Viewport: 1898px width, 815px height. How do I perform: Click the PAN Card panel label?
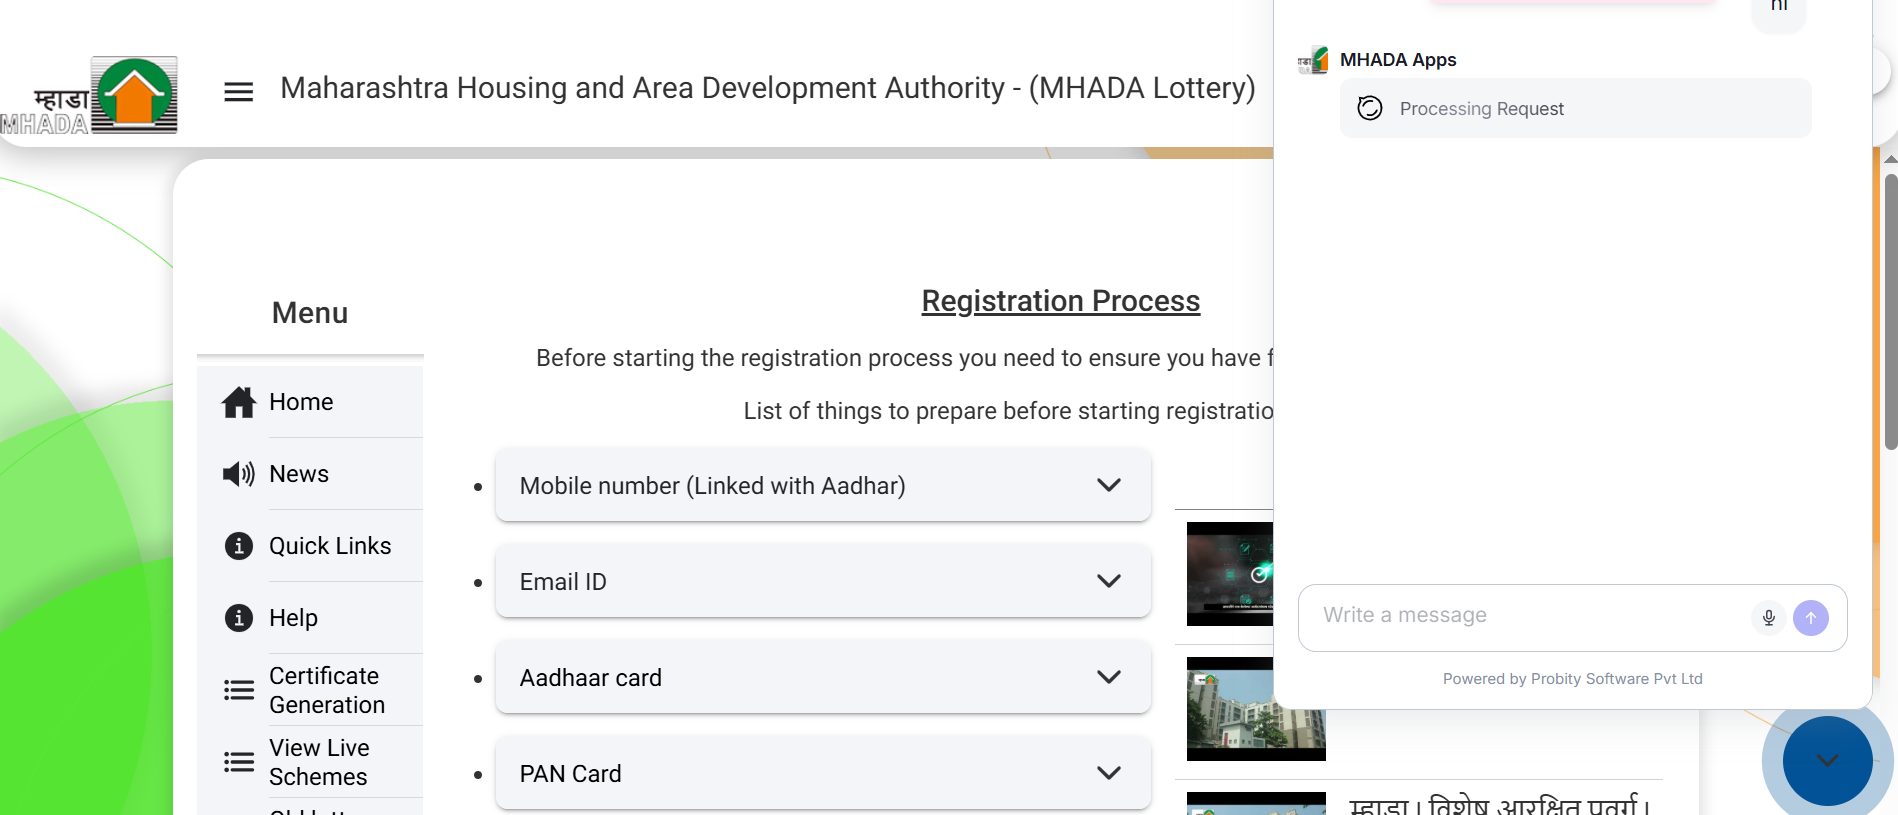570,774
